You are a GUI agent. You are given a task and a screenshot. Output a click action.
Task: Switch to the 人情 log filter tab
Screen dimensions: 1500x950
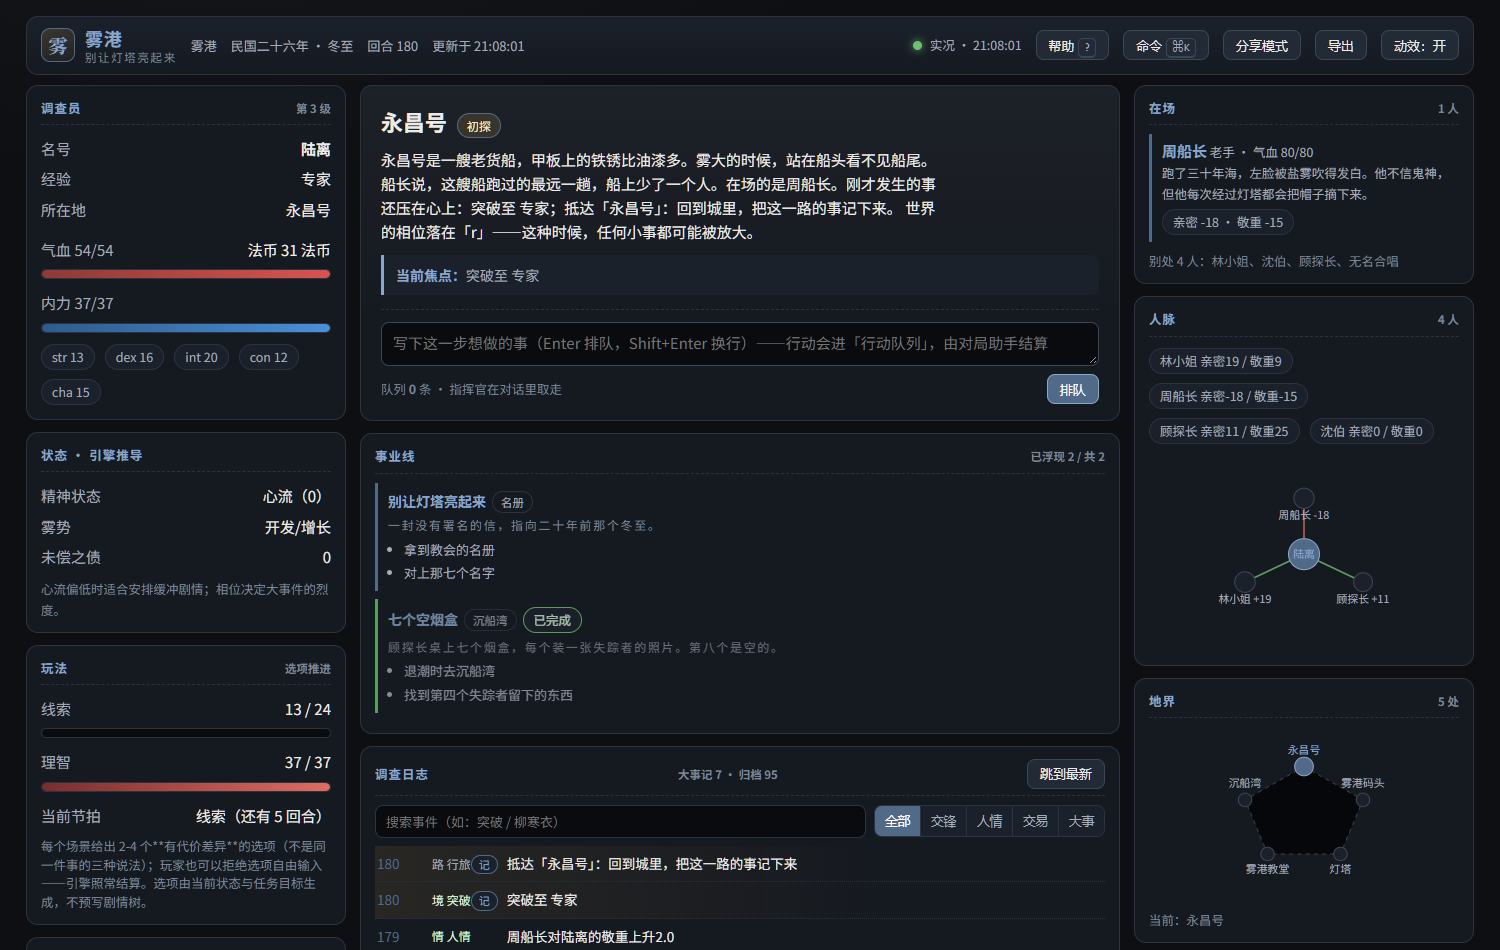click(x=990, y=821)
